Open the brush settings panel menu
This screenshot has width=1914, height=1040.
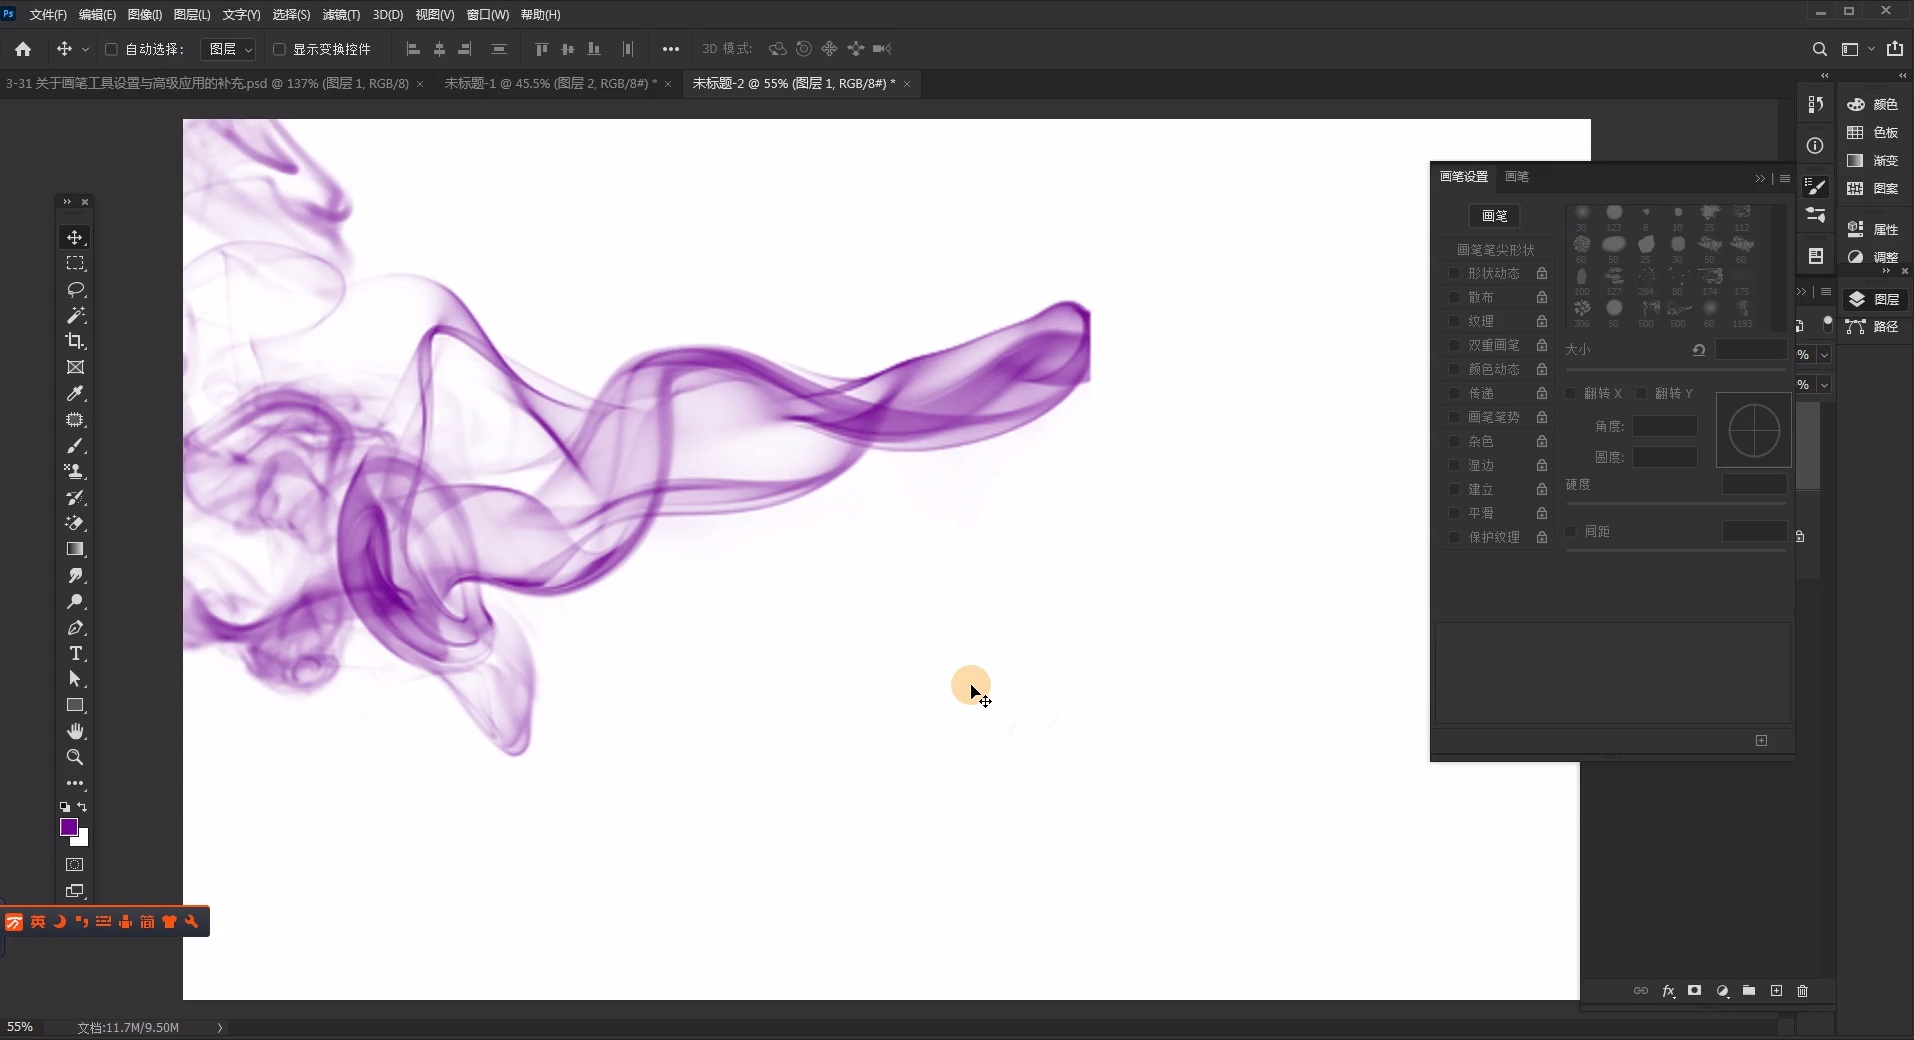[x=1785, y=178]
